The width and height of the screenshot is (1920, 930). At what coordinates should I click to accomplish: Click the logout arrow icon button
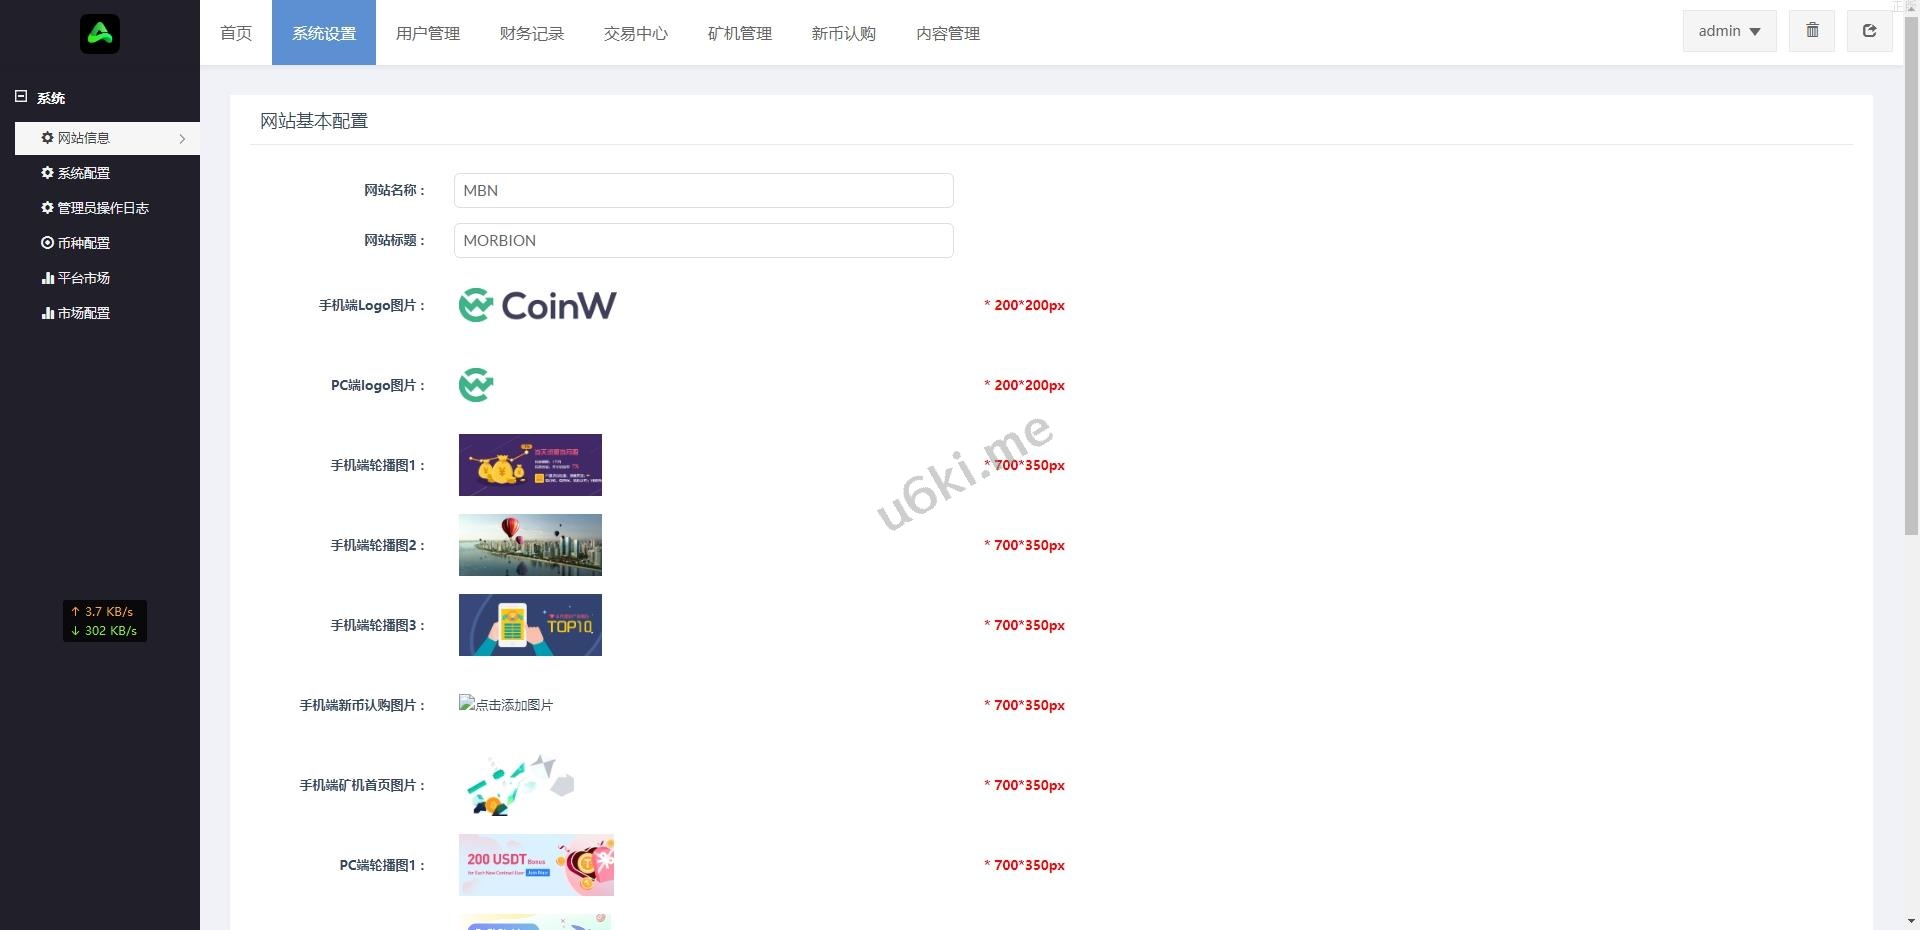(x=1869, y=31)
